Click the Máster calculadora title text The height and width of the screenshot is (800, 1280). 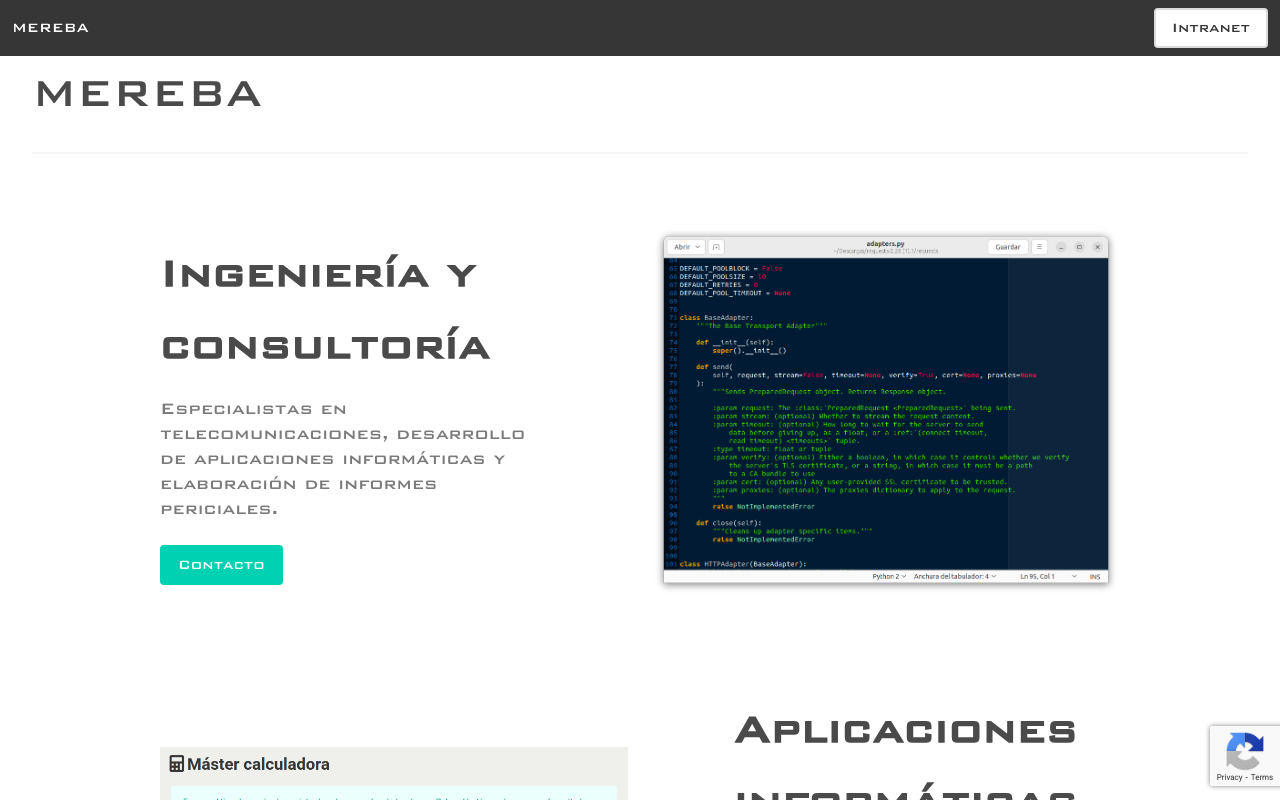click(x=258, y=764)
